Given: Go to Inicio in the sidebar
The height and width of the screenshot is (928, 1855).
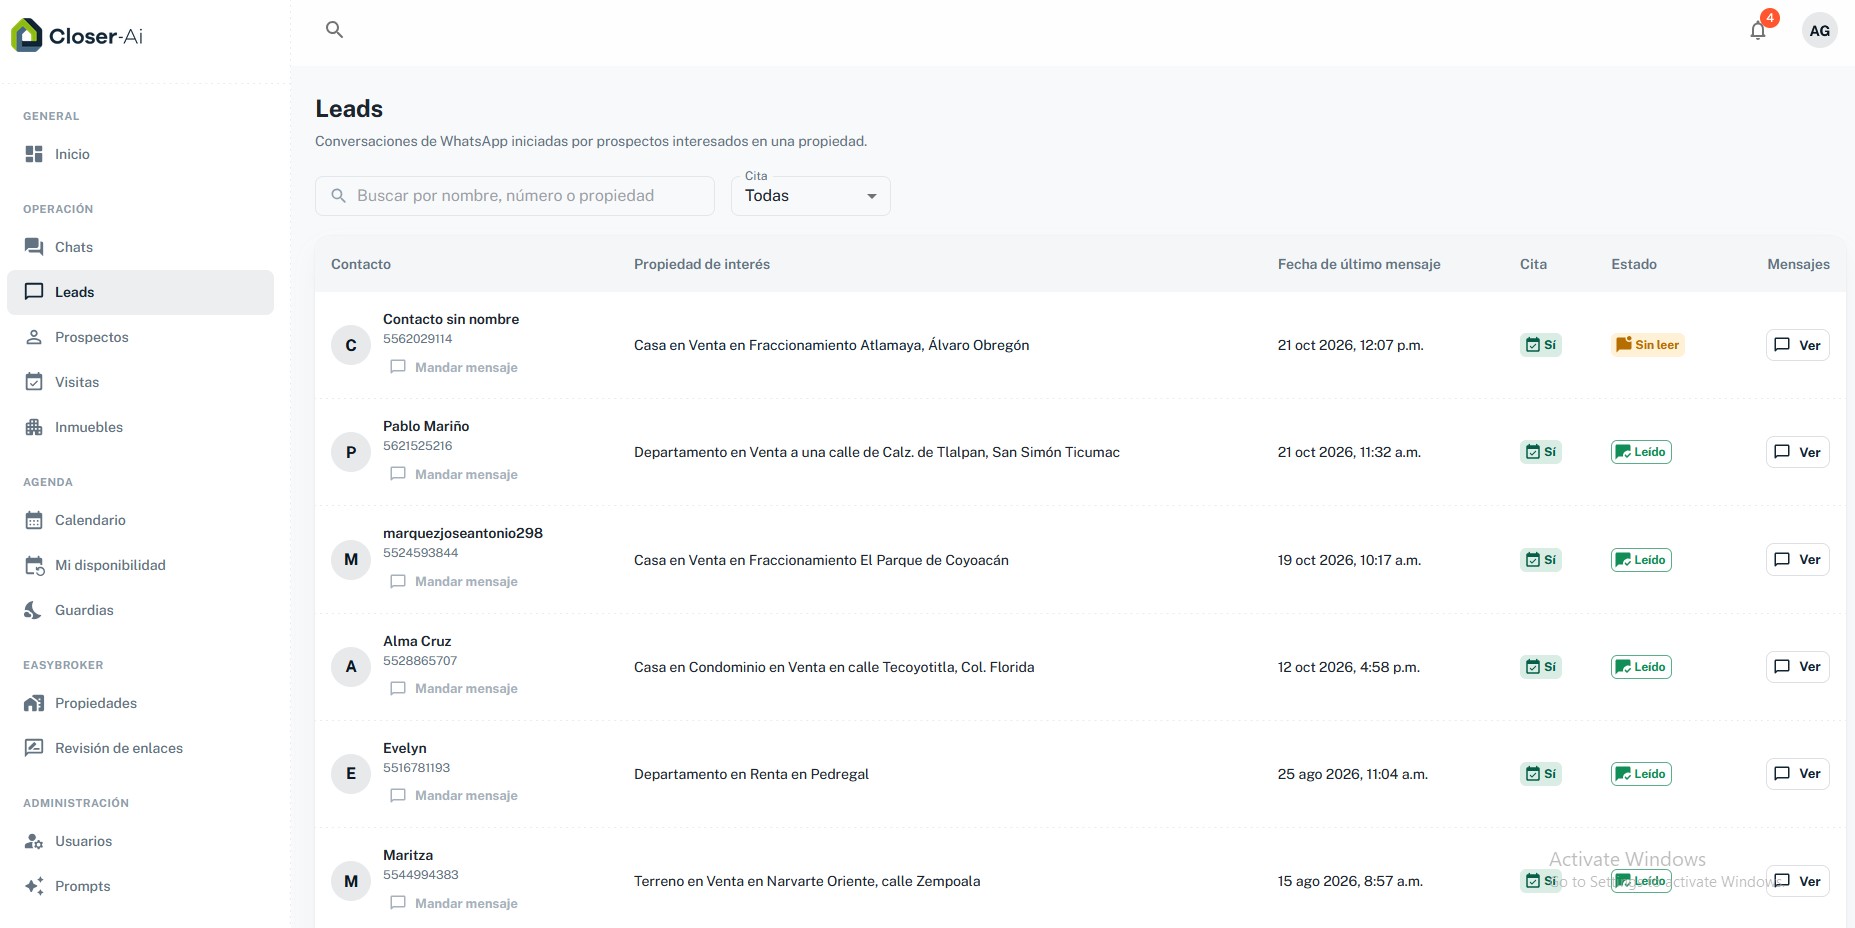Looking at the screenshot, I should point(140,154).
